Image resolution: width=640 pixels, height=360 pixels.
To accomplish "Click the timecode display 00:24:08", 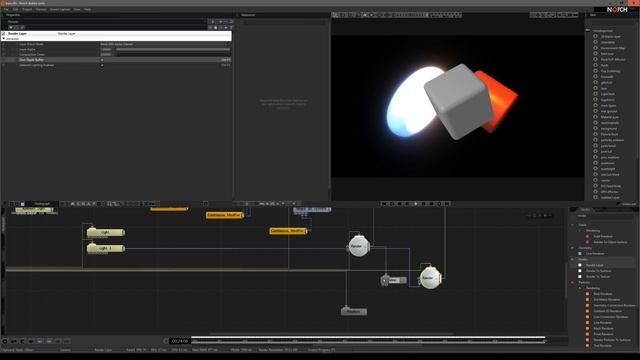I will pyautogui.click(x=179, y=341).
